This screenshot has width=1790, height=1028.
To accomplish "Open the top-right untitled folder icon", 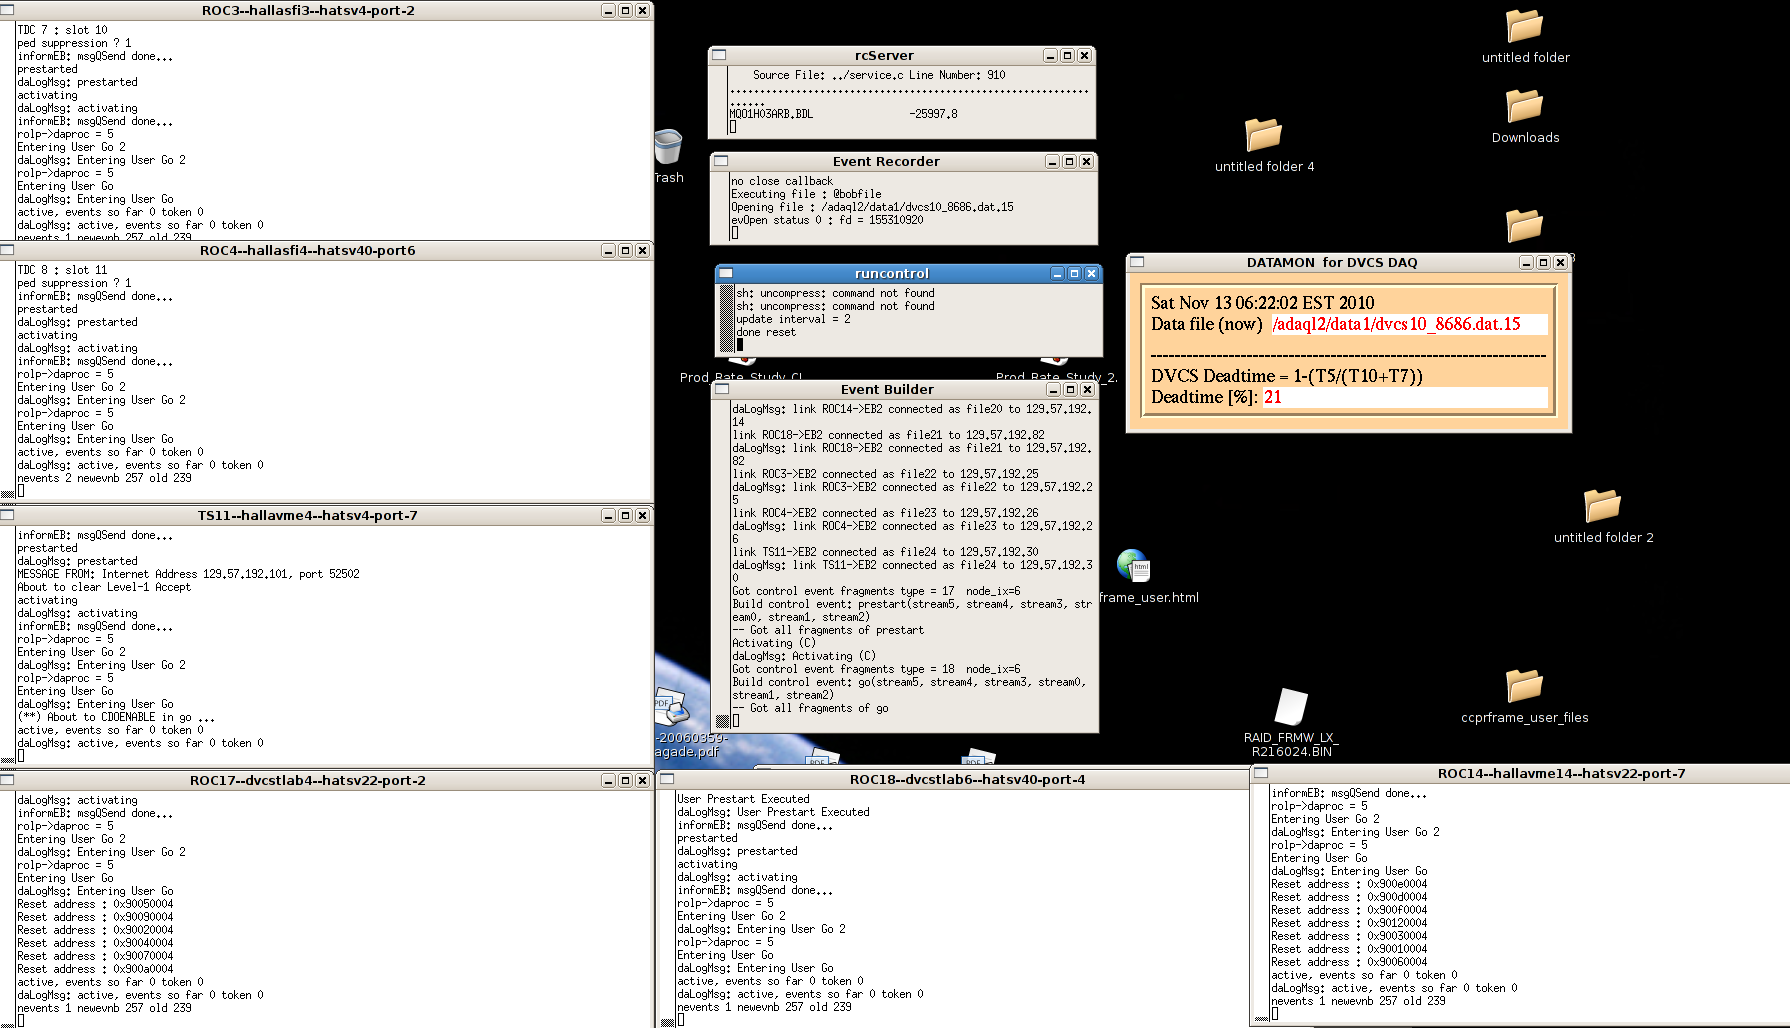I will click(1525, 26).
